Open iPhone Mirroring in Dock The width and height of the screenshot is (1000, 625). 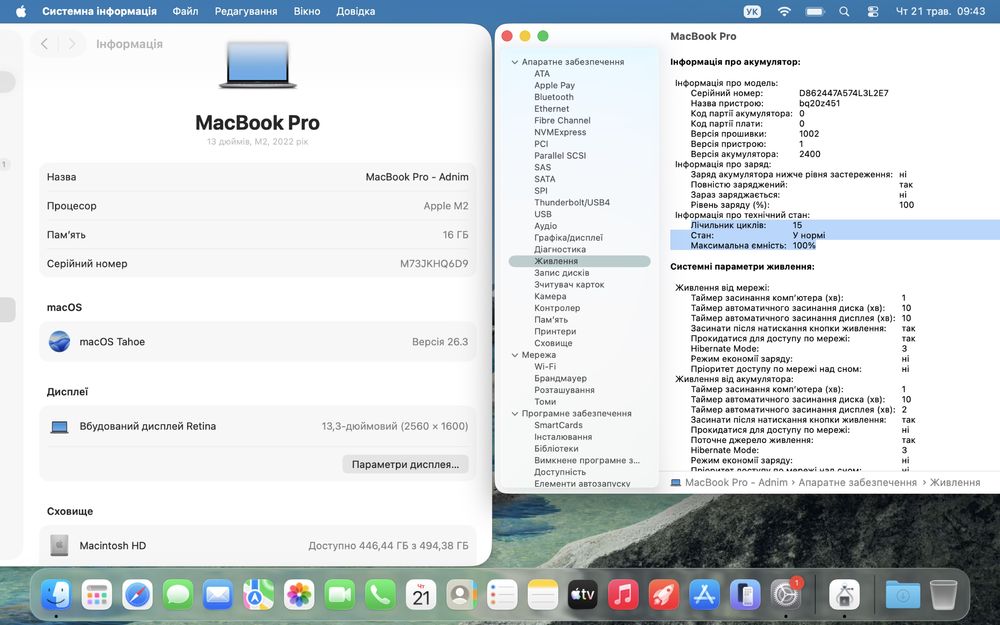pyautogui.click(x=745, y=596)
